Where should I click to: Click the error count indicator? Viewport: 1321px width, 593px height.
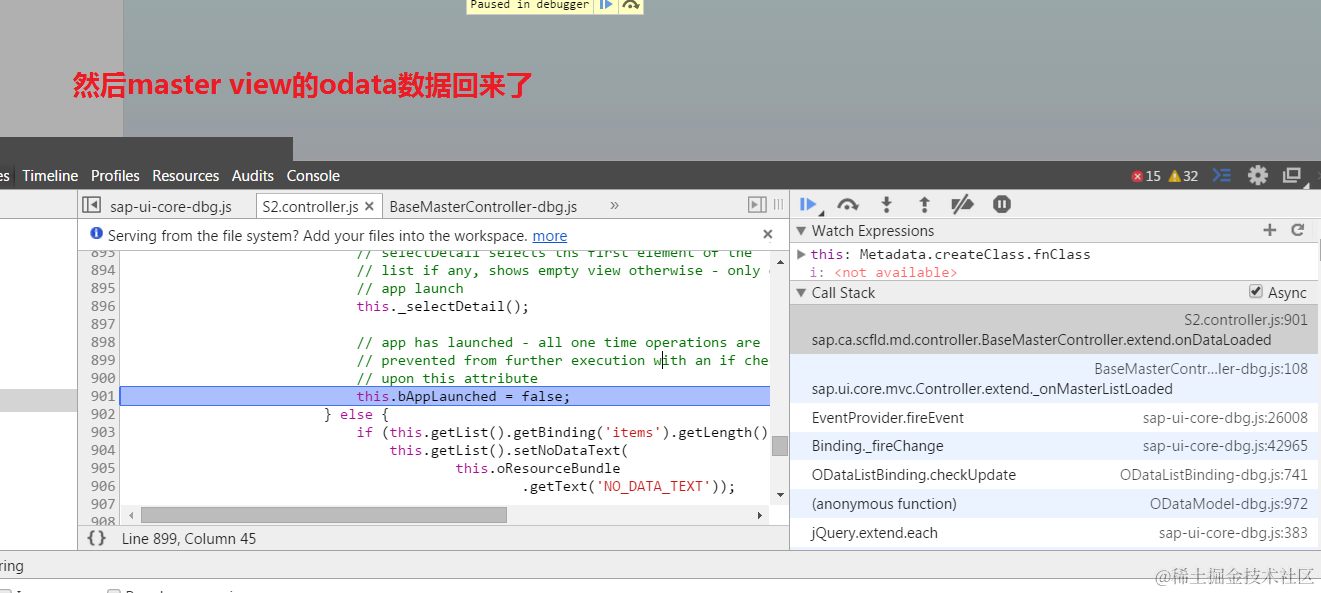coord(1146,176)
